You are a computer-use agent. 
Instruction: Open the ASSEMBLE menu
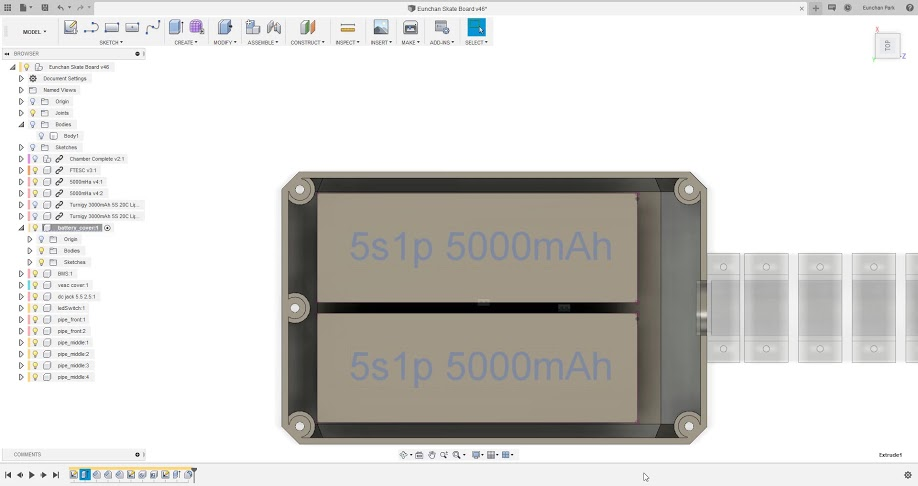(263, 43)
